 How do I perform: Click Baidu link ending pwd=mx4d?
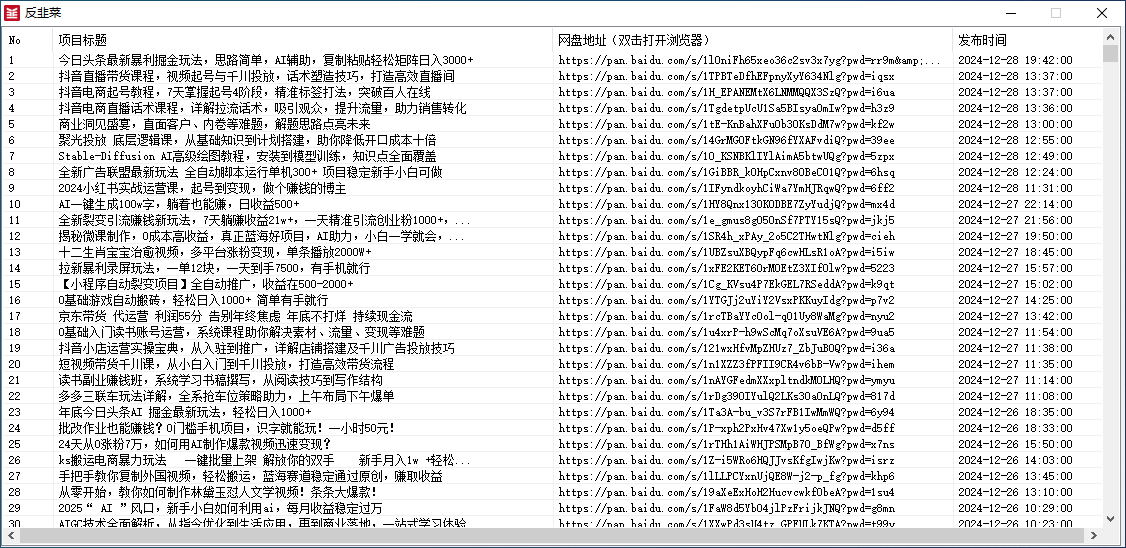click(727, 204)
